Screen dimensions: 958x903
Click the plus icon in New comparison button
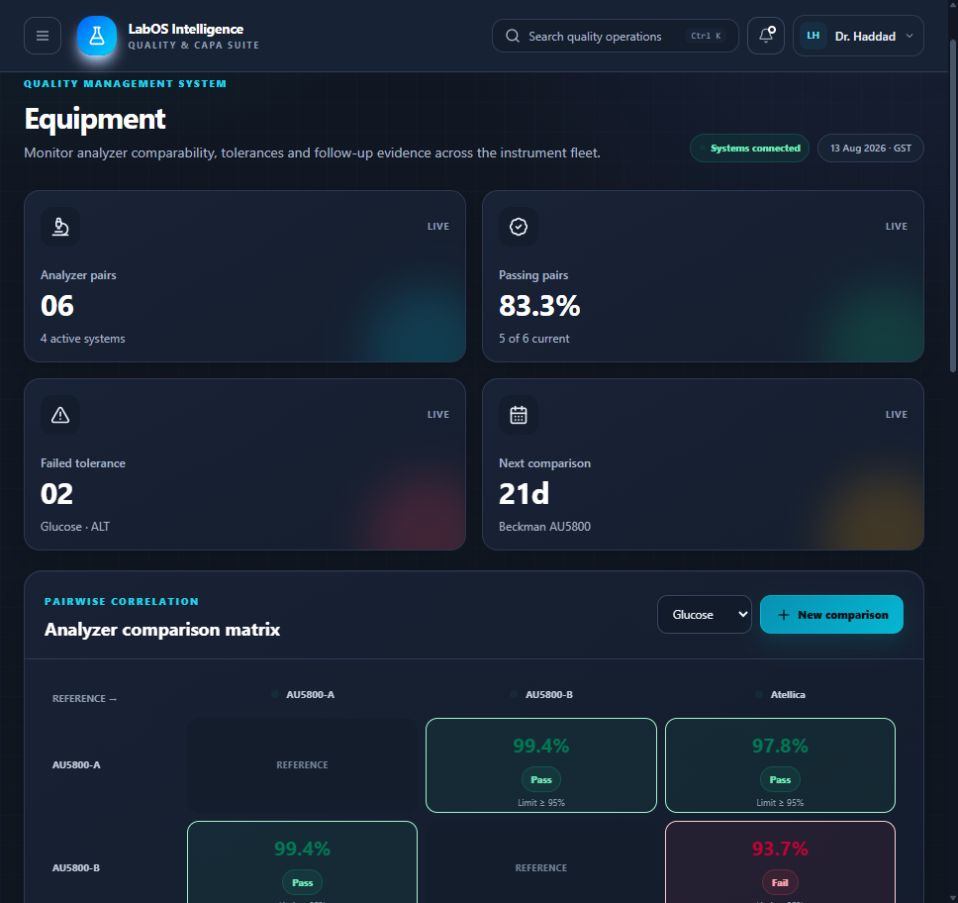(x=784, y=615)
